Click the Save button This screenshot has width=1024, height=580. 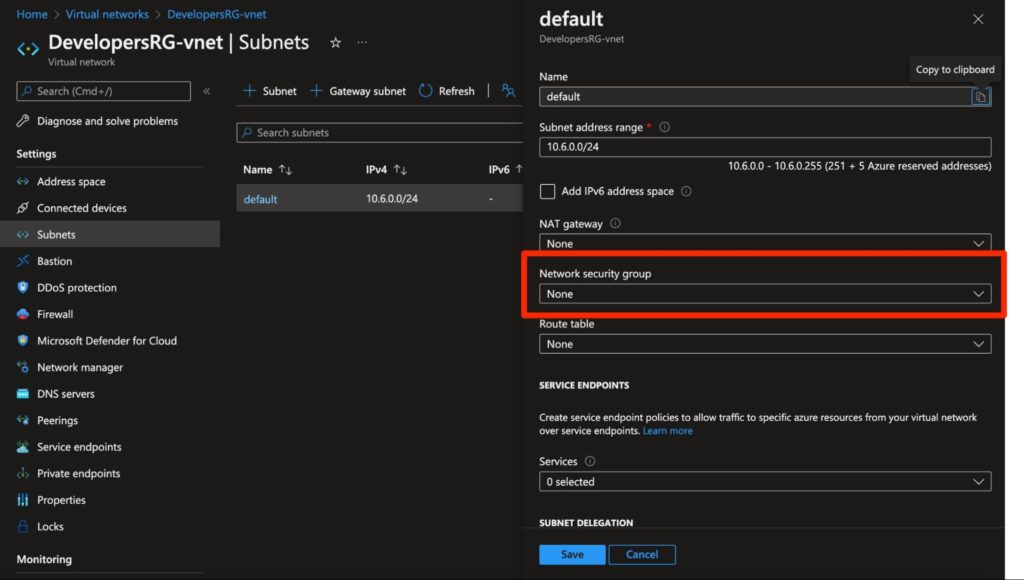pos(572,555)
